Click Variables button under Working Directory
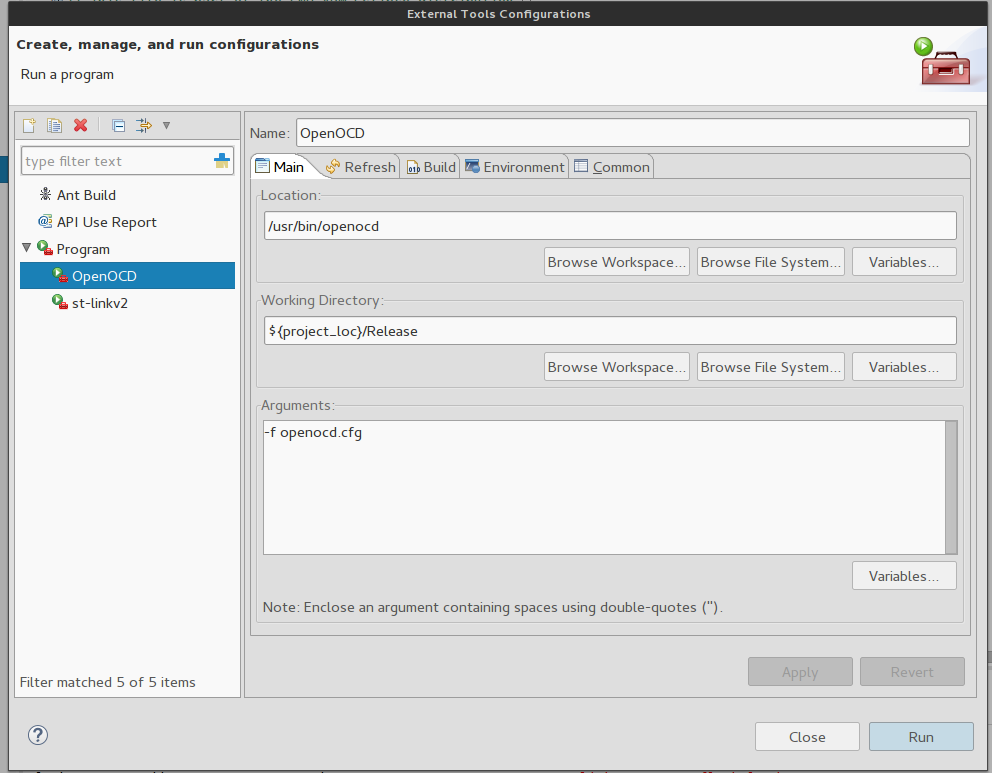This screenshot has width=992, height=773. (904, 367)
